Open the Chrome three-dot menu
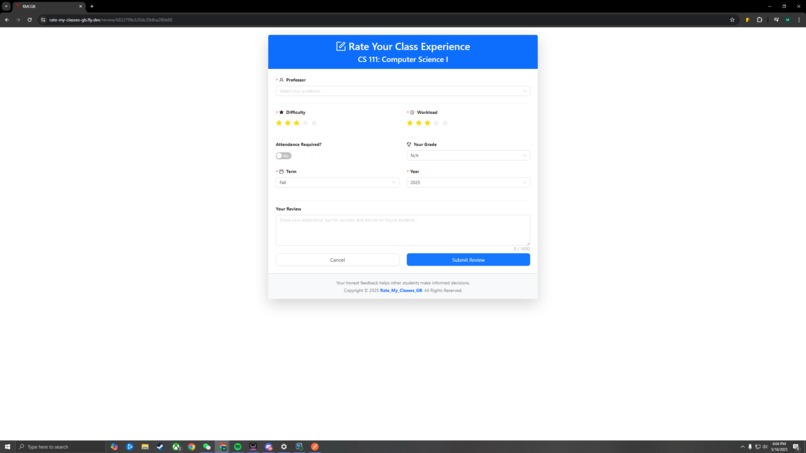The width and height of the screenshot is (806, 453). pos(799,20)
